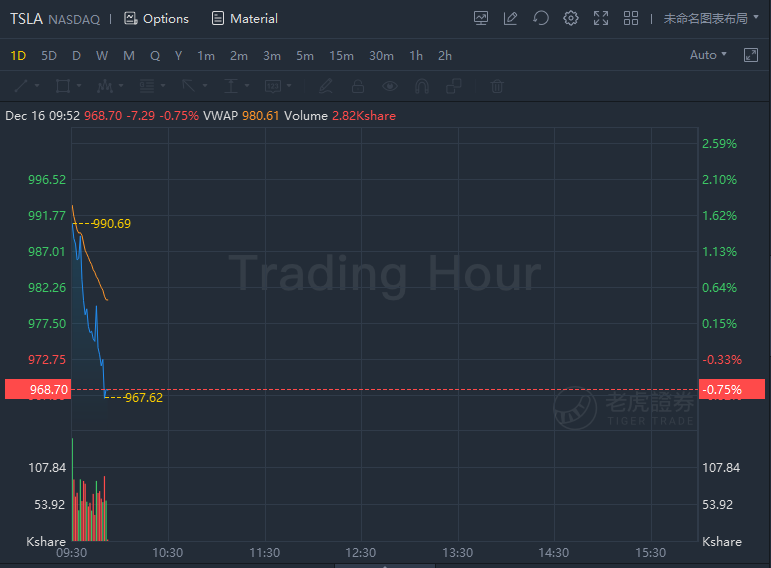Viewport: 771px width, 568px height.
Task: Switch to the 2h interval
Action: (x=445, y=56)
